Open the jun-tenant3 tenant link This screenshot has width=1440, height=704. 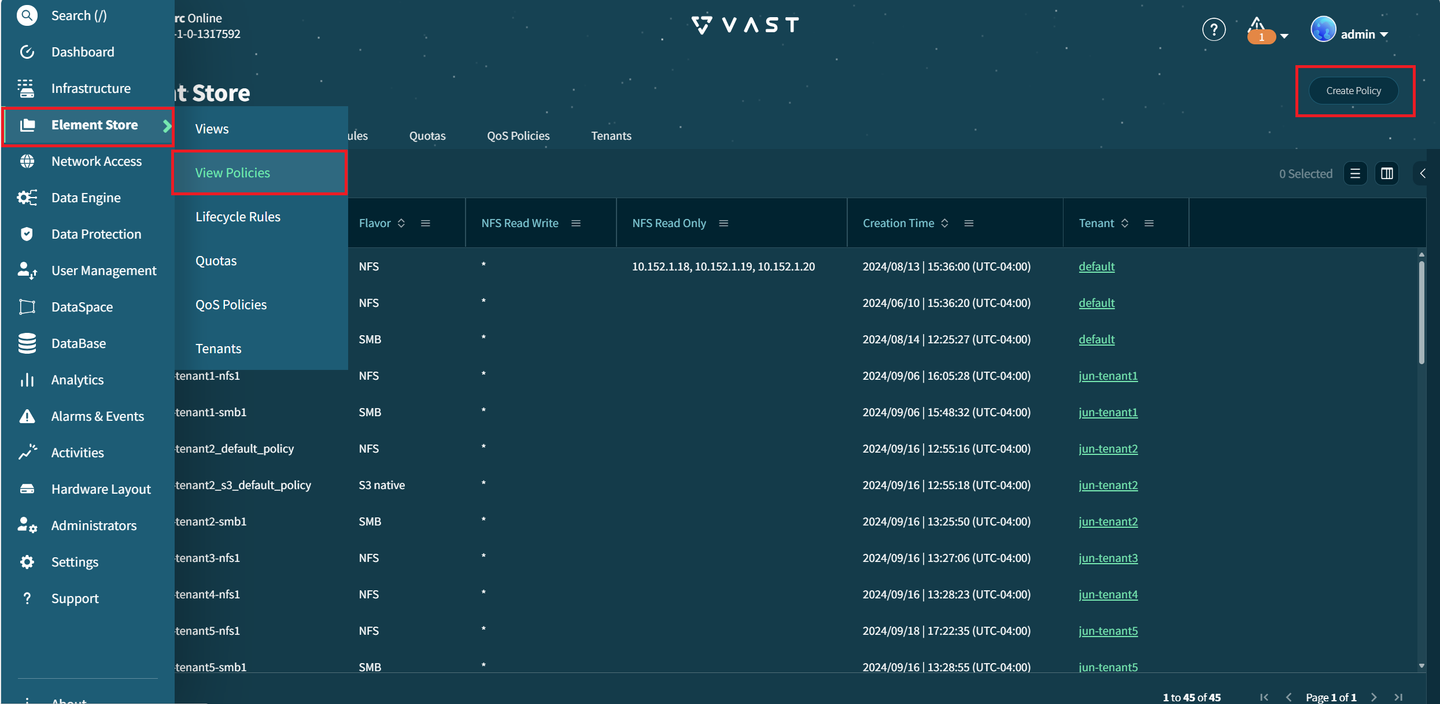[1108, 558]
